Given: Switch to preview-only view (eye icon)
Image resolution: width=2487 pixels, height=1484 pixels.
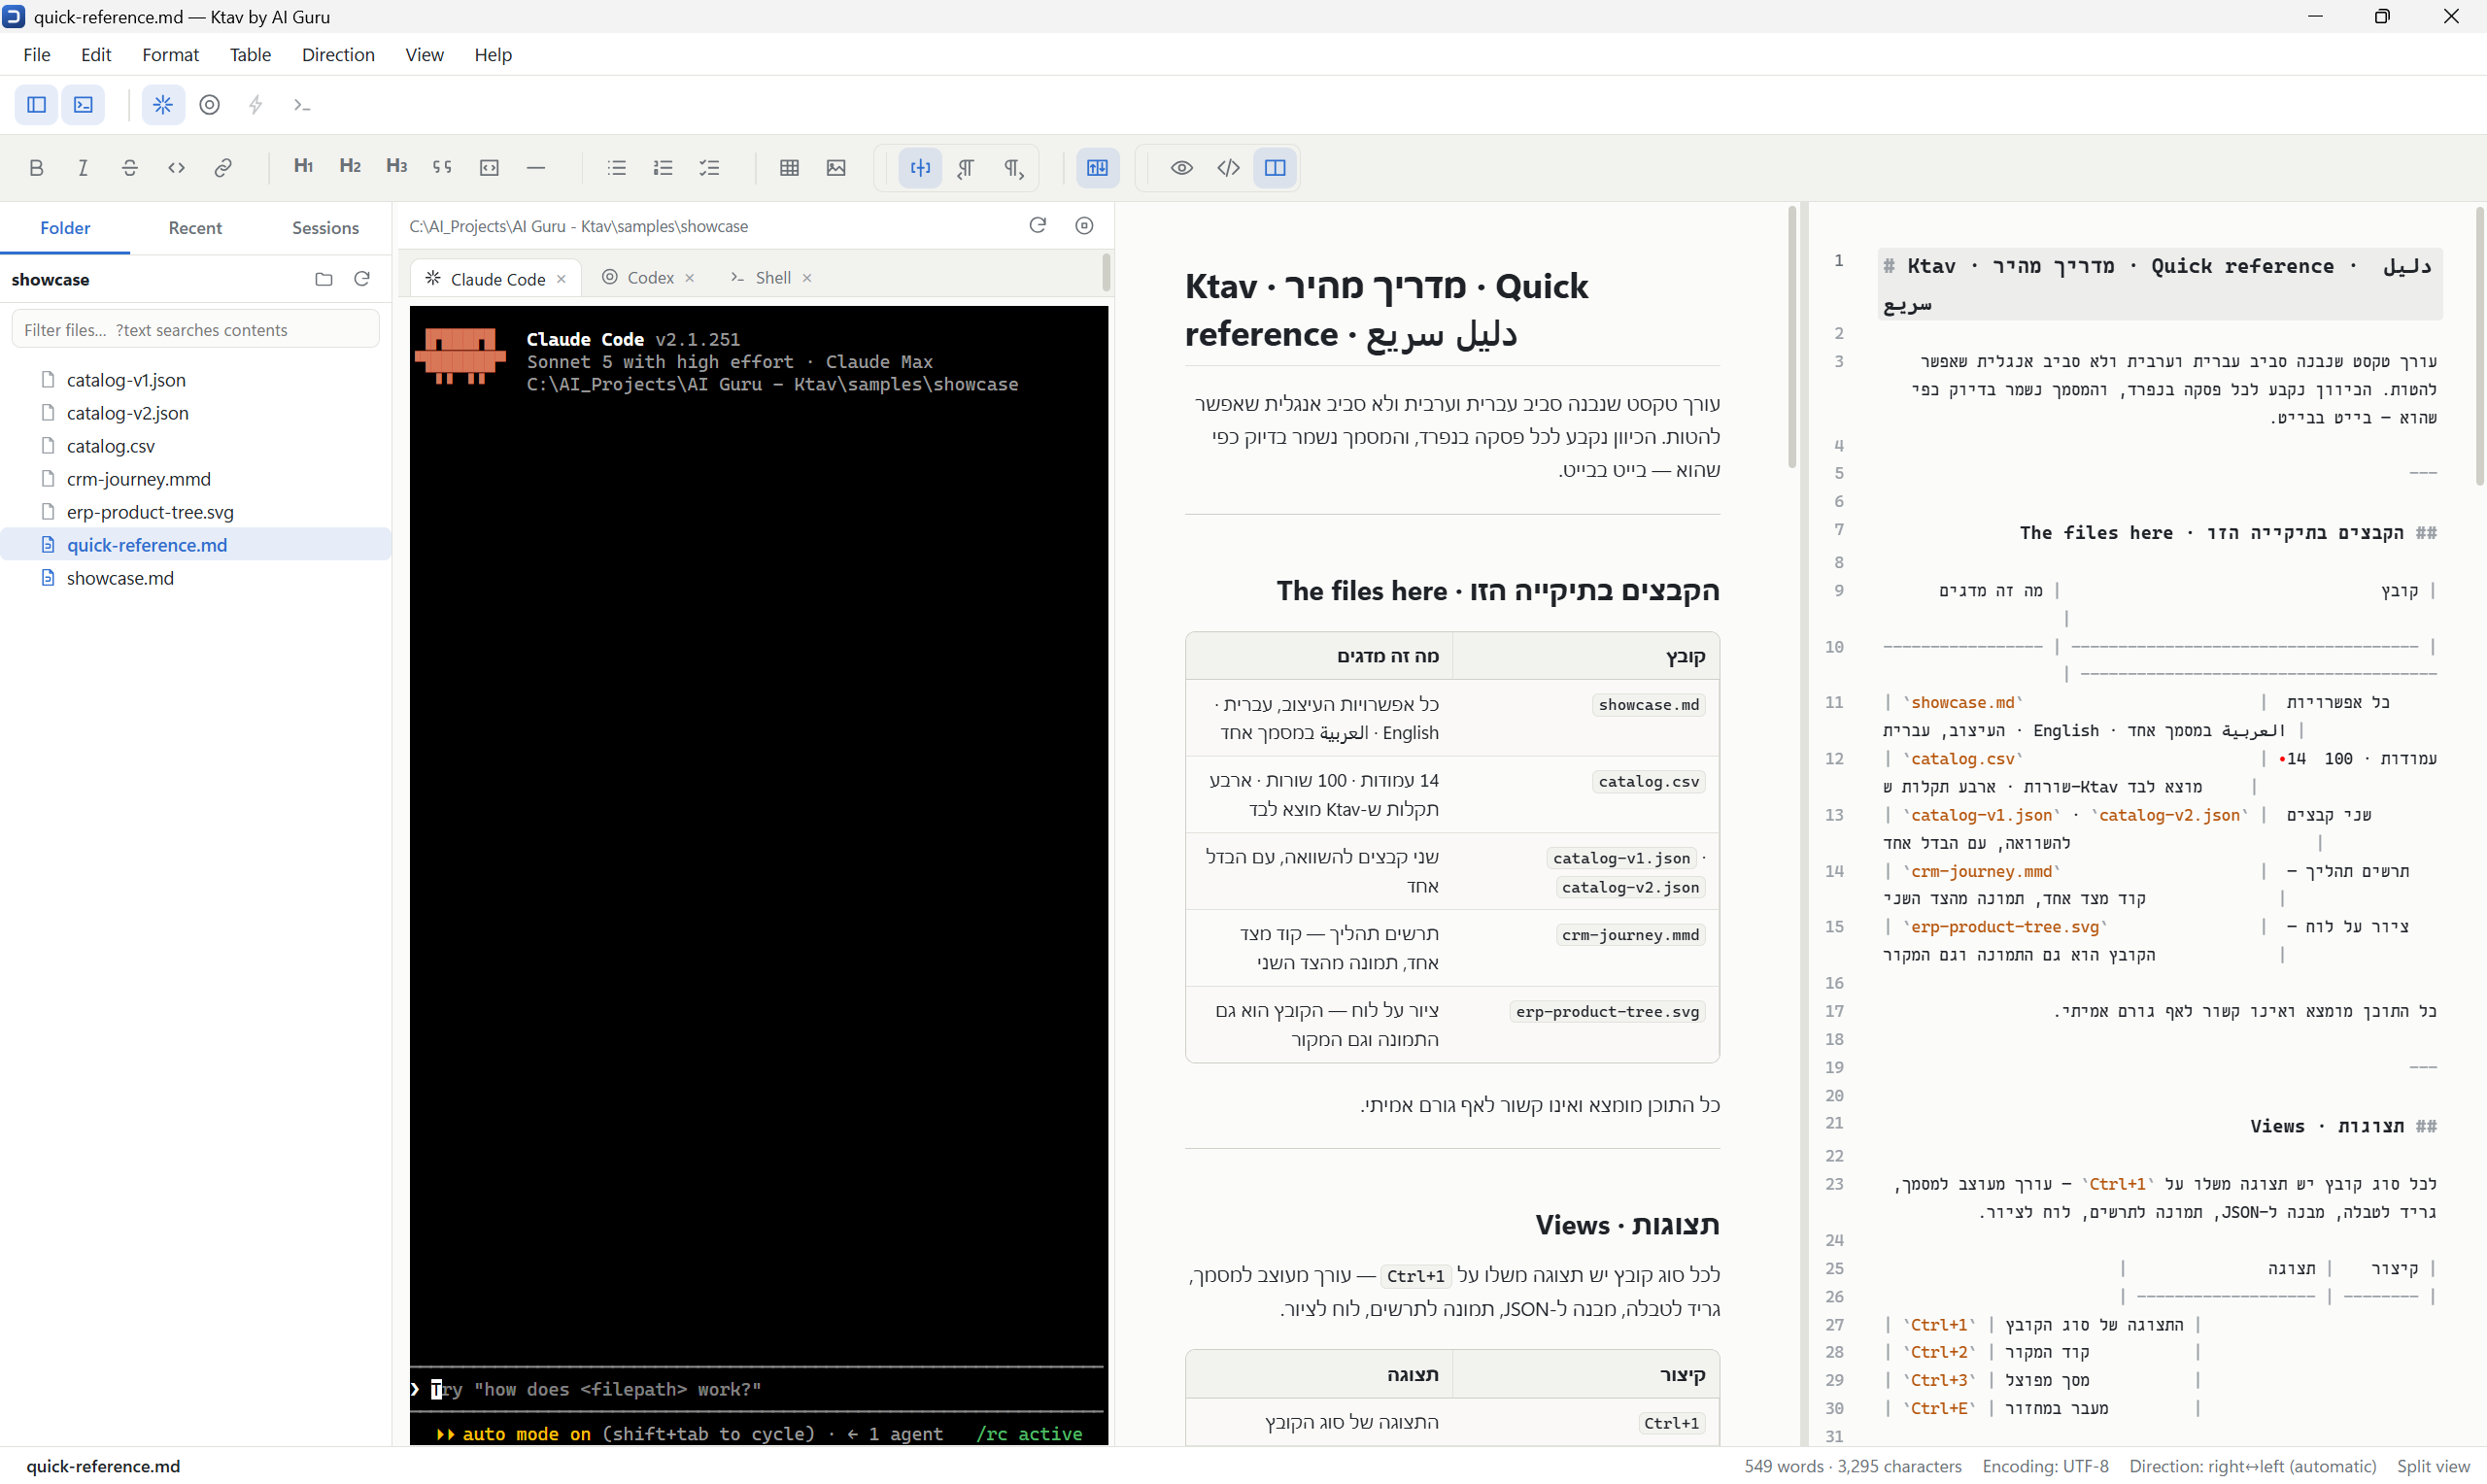Looking at the screenshot, I should click(1182, 168).
